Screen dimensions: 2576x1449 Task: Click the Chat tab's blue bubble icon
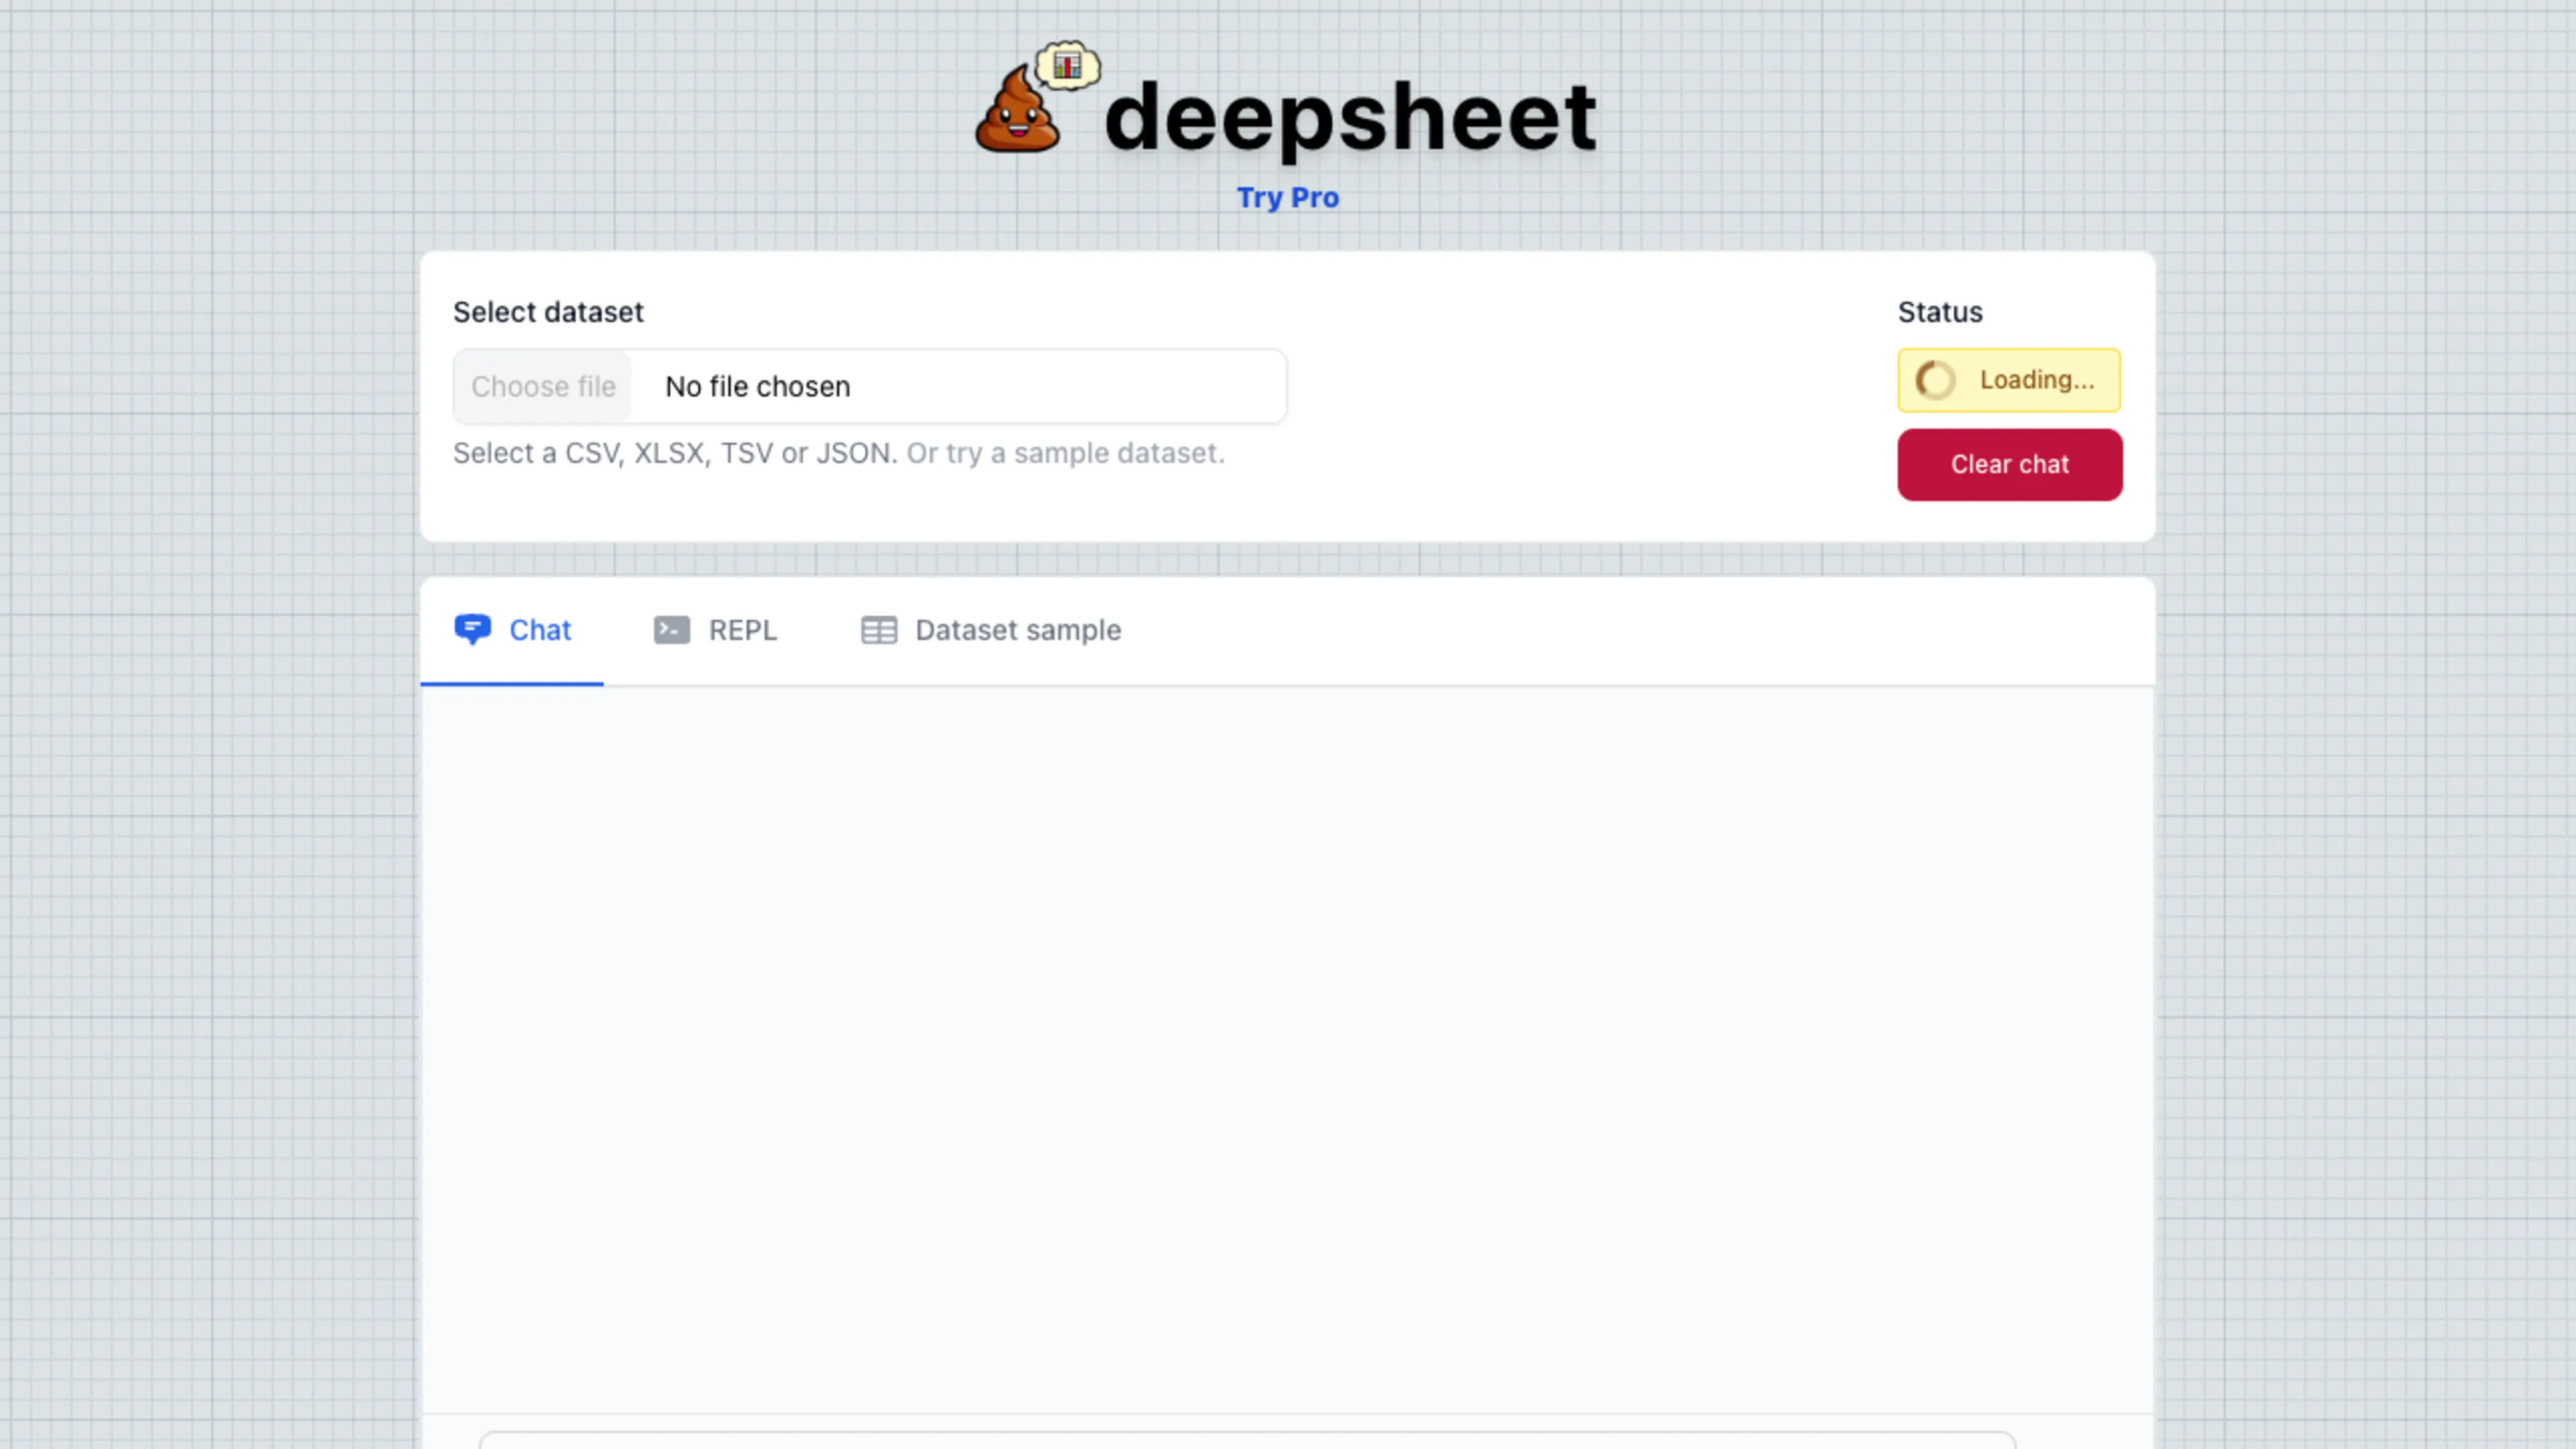474,630
